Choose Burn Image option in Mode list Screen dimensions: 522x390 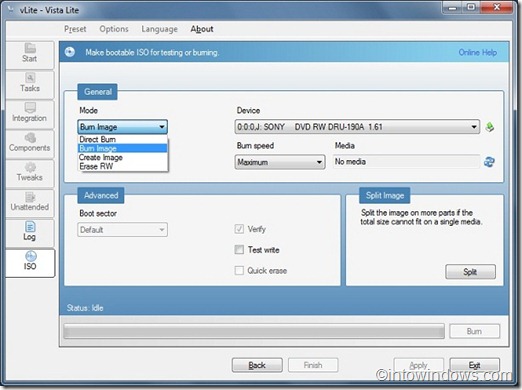(123, 148)
